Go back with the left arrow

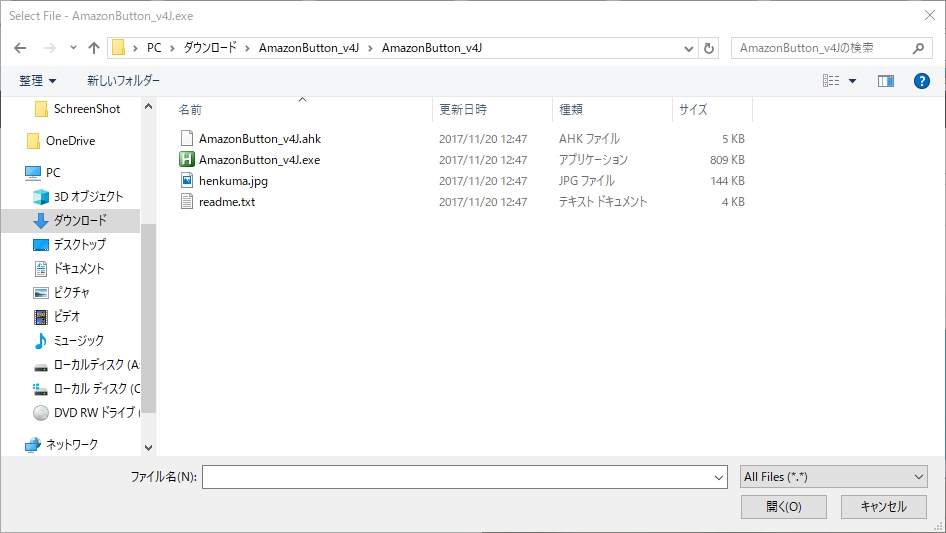20,48
